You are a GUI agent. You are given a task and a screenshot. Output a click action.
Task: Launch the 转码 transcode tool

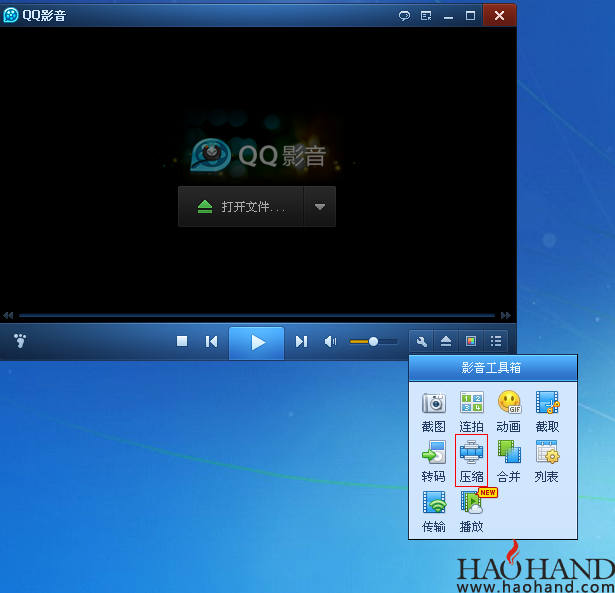pyautogui.click(x=433, y=461)
